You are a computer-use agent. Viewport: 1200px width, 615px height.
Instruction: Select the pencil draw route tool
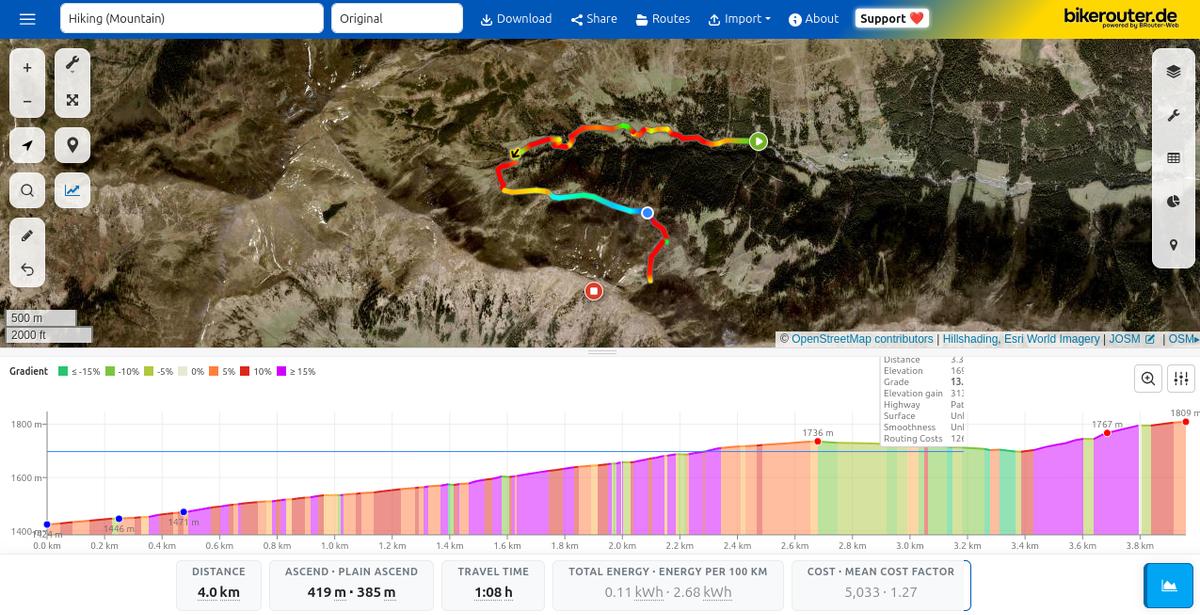pos(27,235)
